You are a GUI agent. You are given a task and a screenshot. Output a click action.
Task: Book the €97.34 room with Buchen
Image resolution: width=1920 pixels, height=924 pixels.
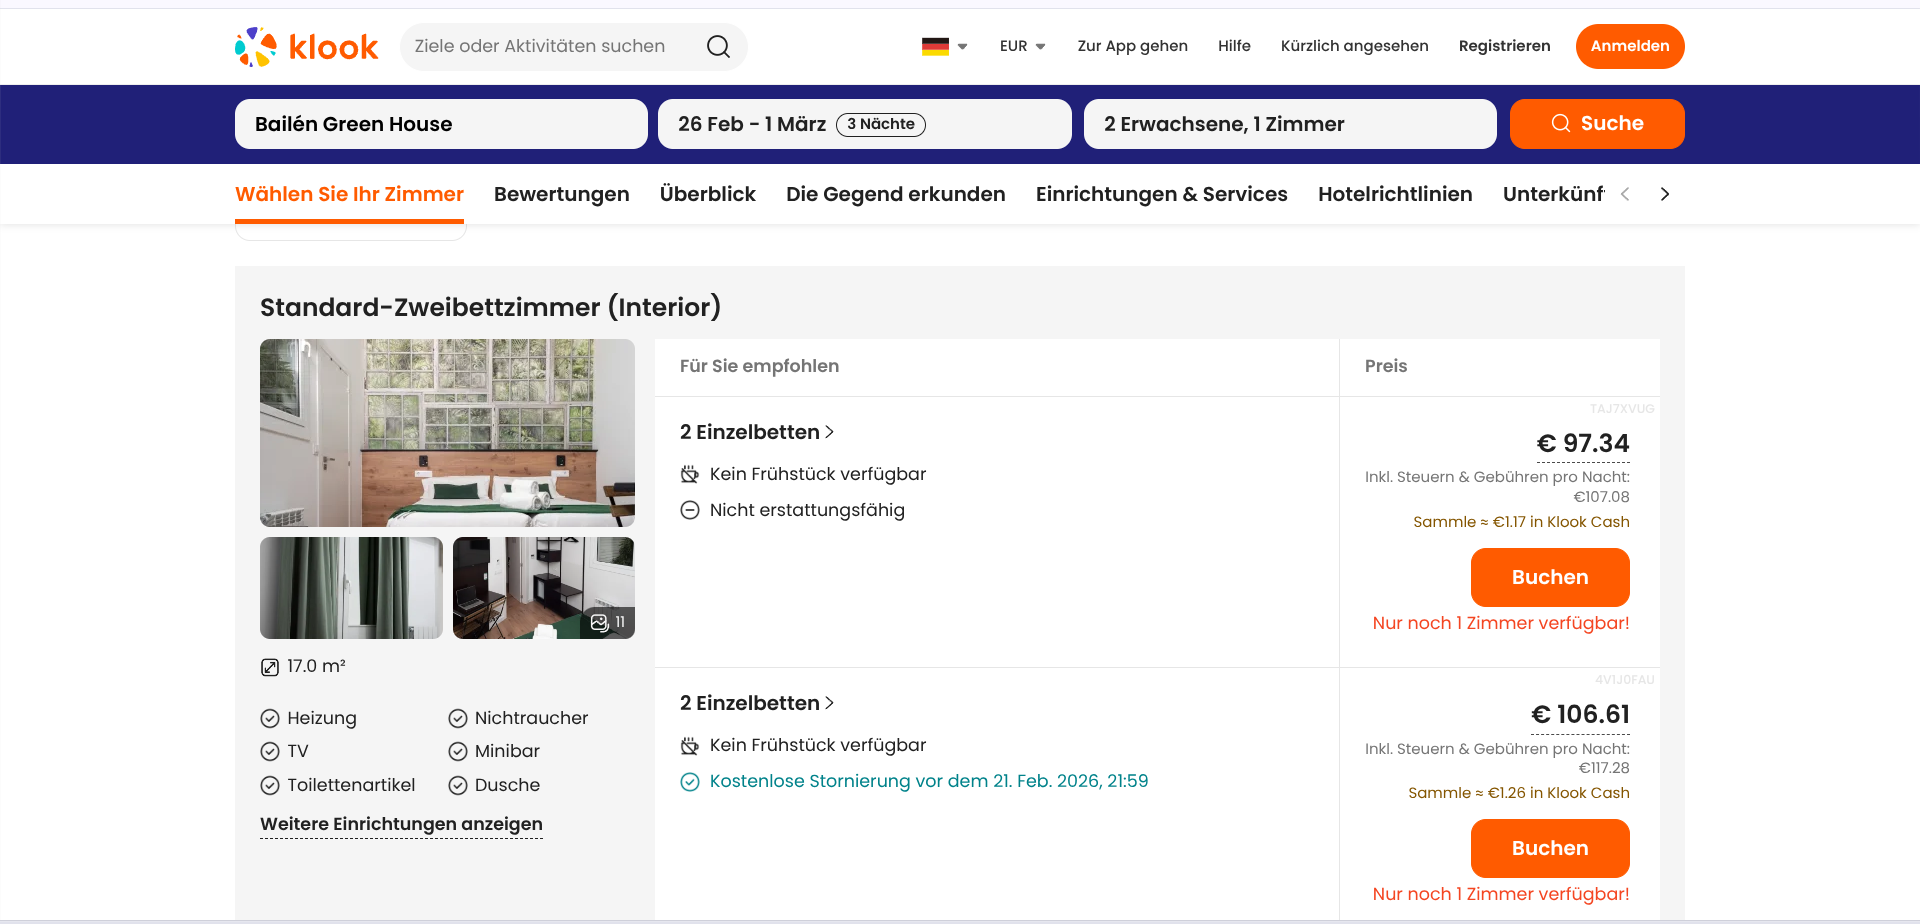(x=1549, y=577)
